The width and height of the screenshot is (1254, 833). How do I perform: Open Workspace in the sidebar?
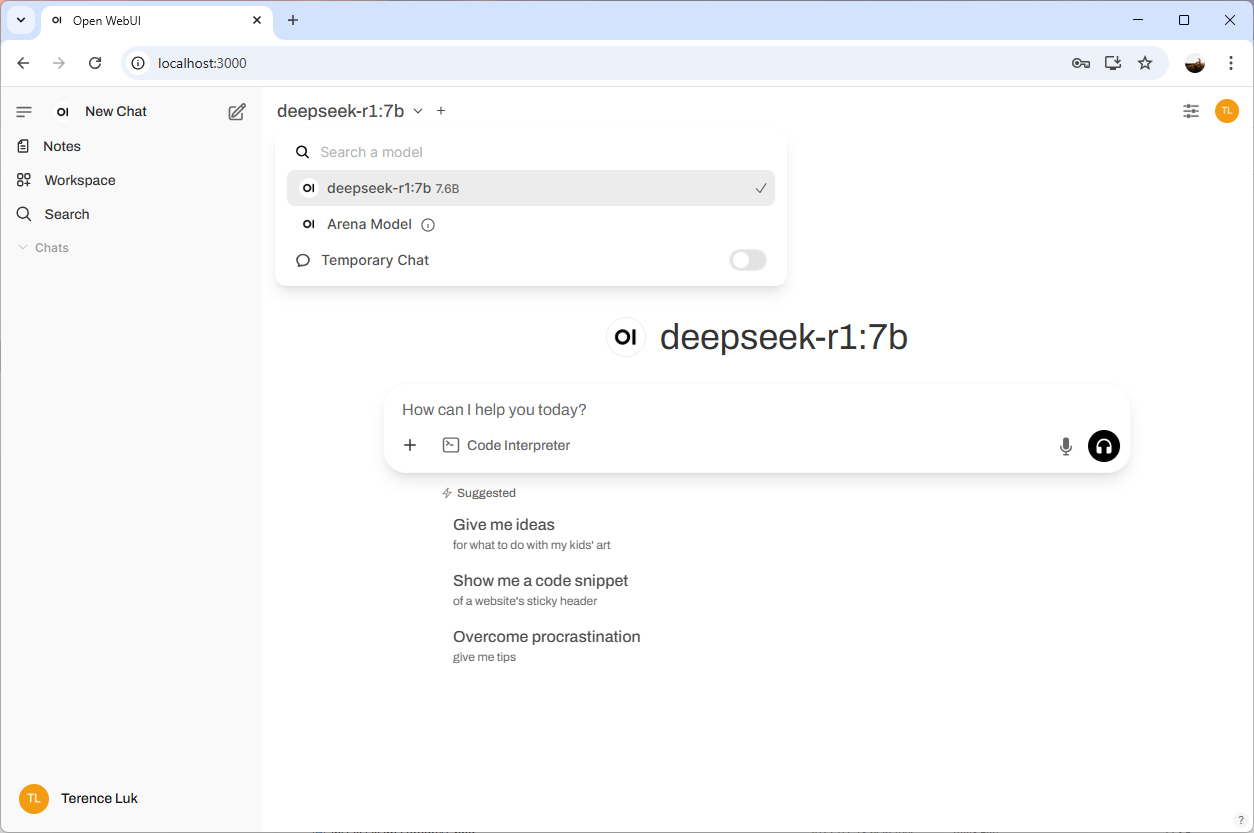(x=79, y=180)
